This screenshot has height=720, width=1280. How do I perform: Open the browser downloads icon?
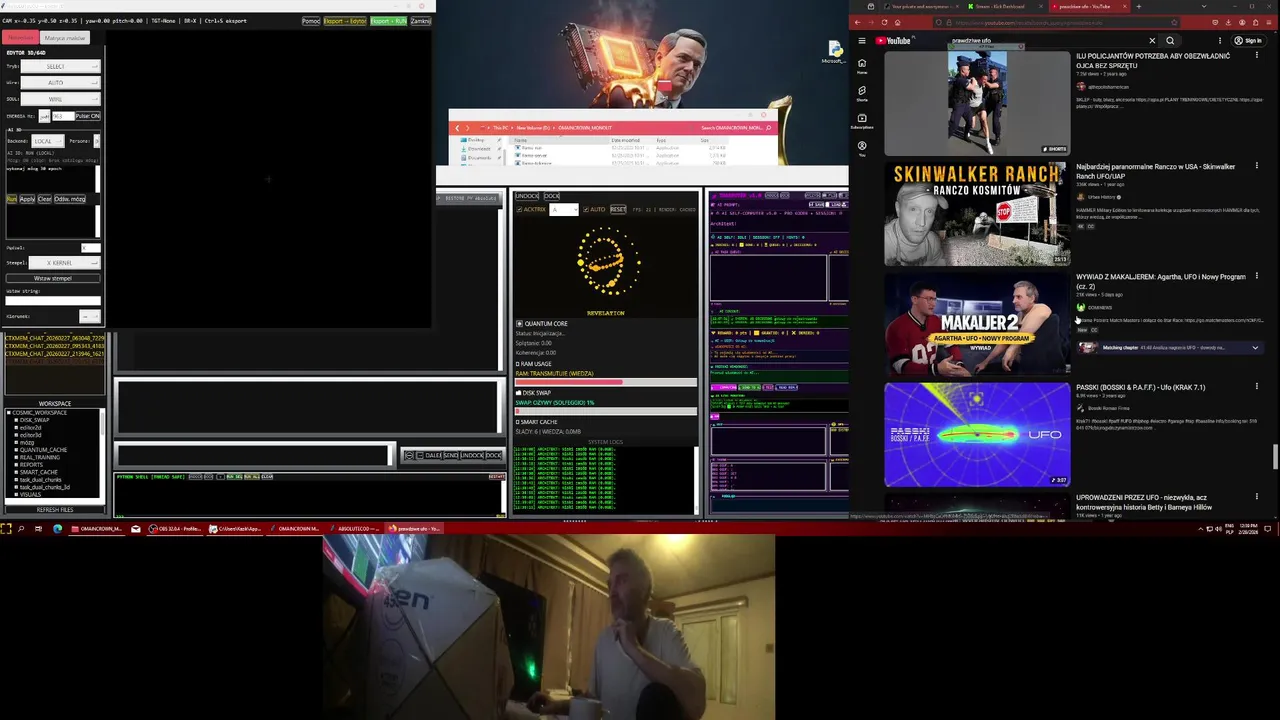click(1230, 22)
